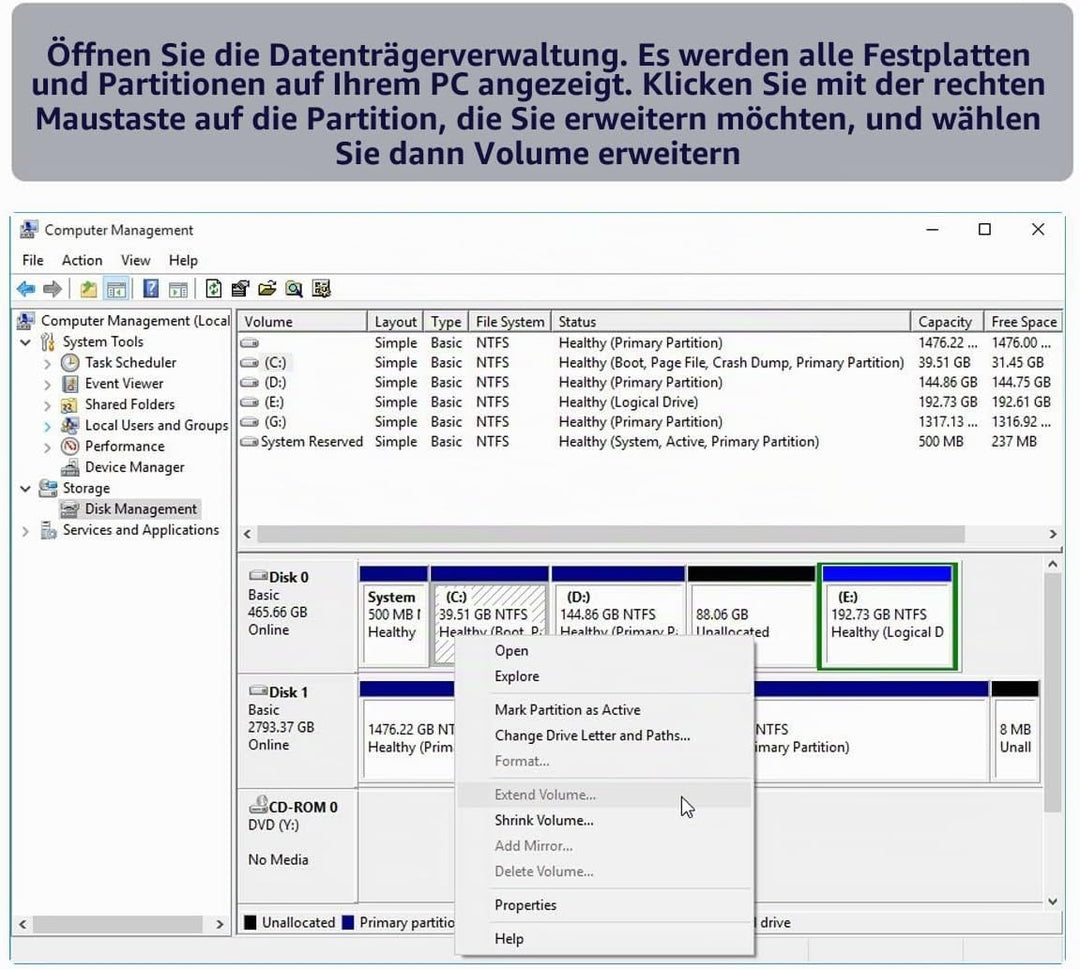Click the black Unallocated legend swatch
1080x970 pixels.
click(x=250, y=922)
